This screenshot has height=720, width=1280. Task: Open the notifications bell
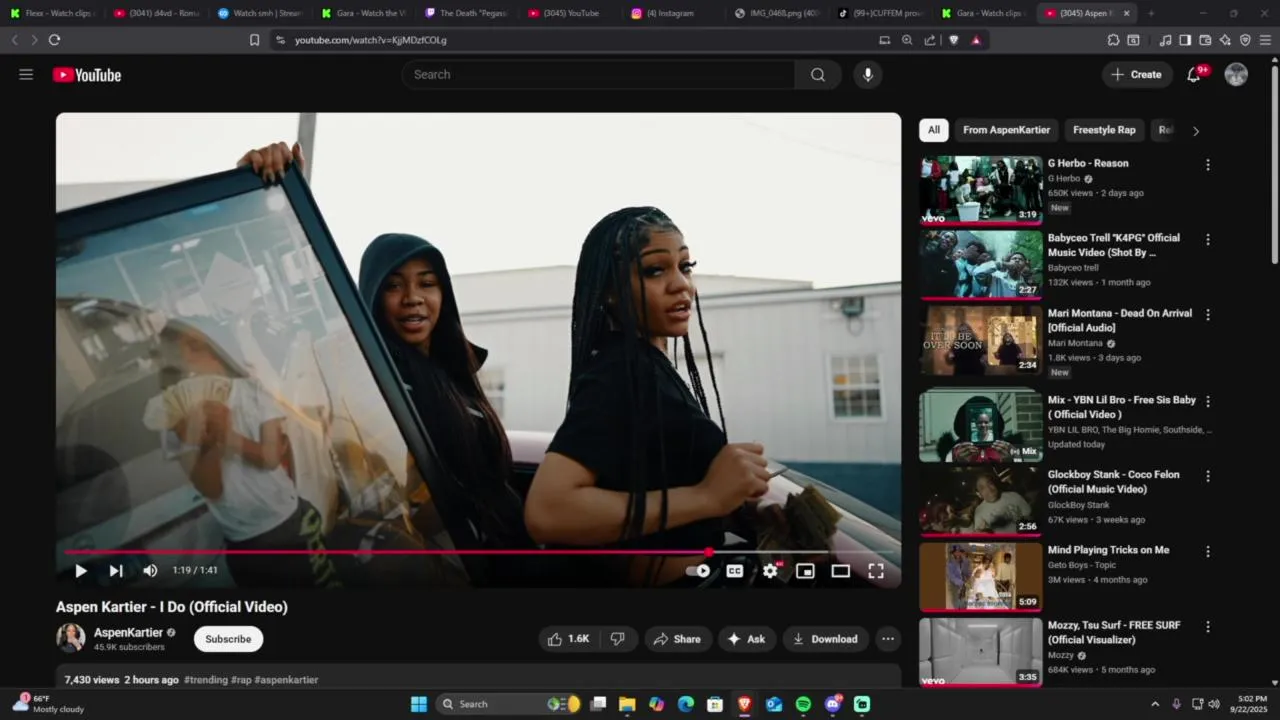1194,75
